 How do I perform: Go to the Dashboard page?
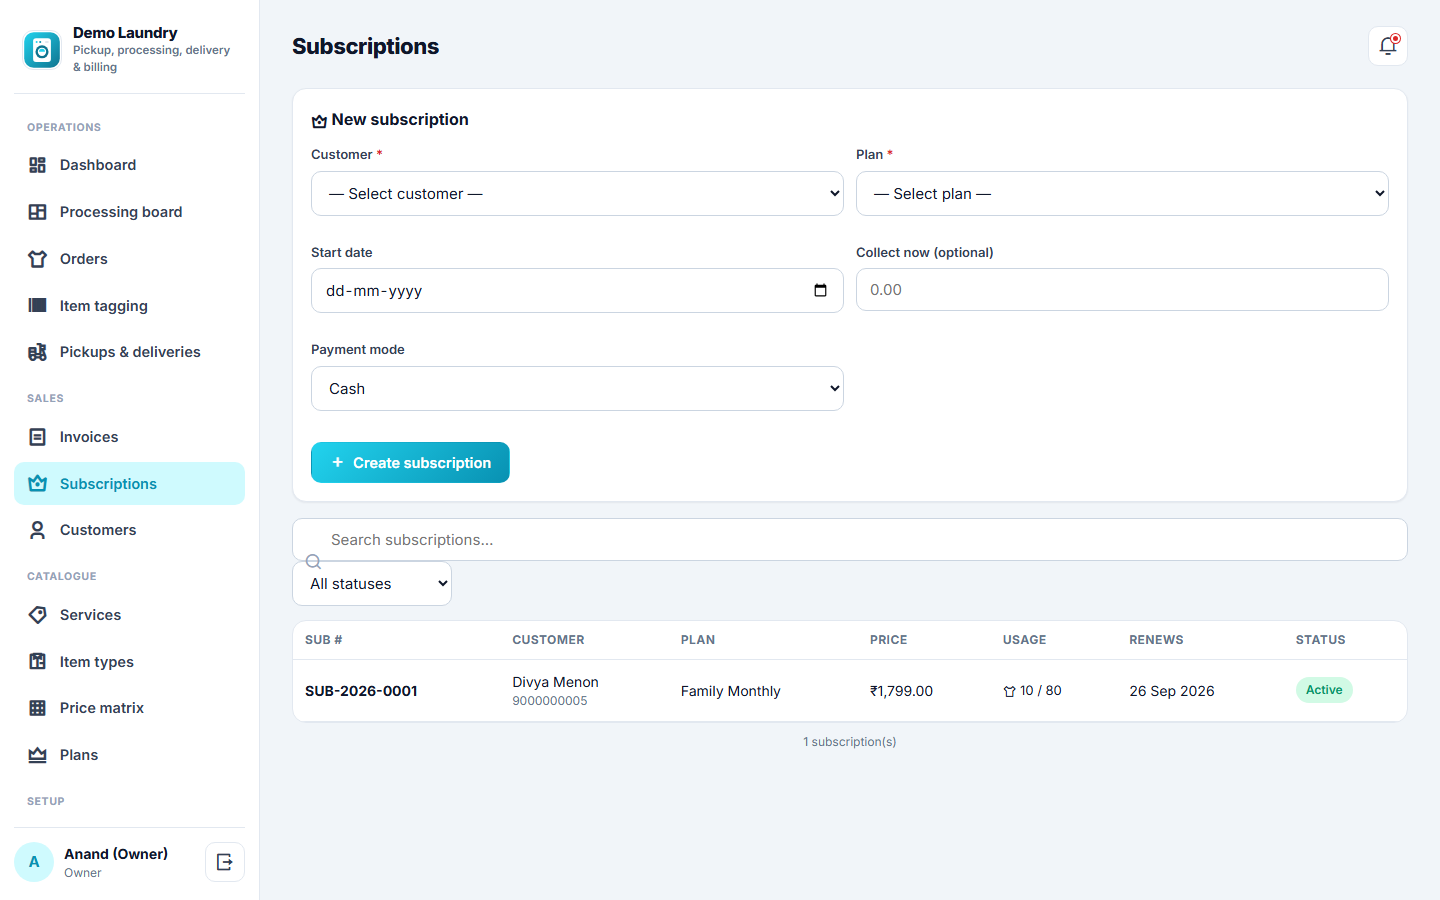(x=129, y=165)
